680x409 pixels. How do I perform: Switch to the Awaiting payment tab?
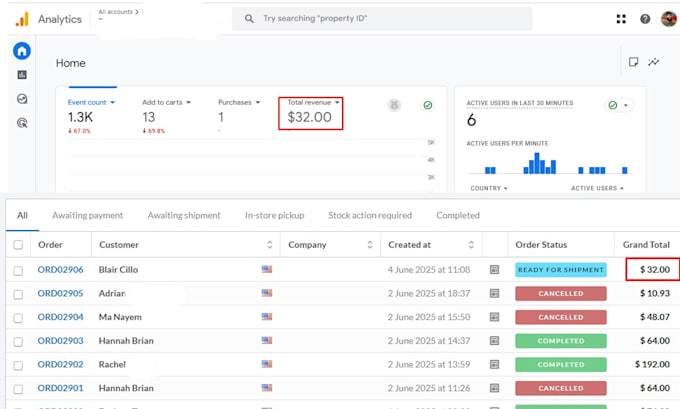click(x=88, y=215)
